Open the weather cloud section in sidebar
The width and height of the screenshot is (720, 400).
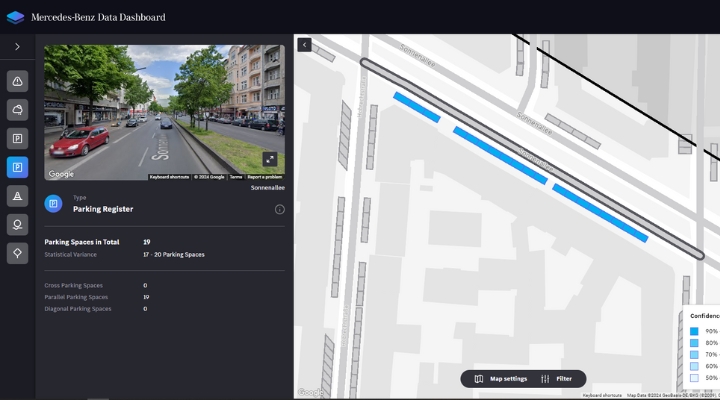coord(17,110)
